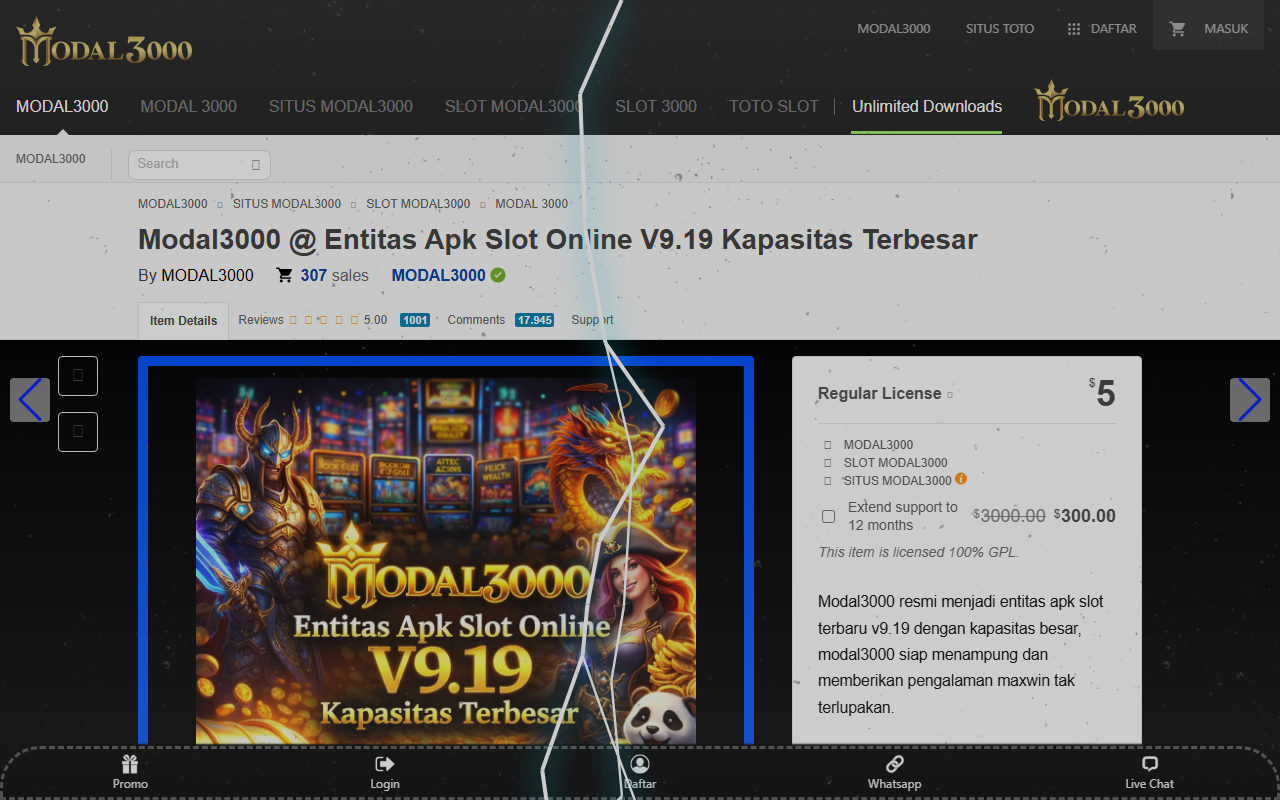Click the Modal3000 slot preview image
Image resolution: width=1280 pixels, height=800 pixels.
(x=446, y=560)
